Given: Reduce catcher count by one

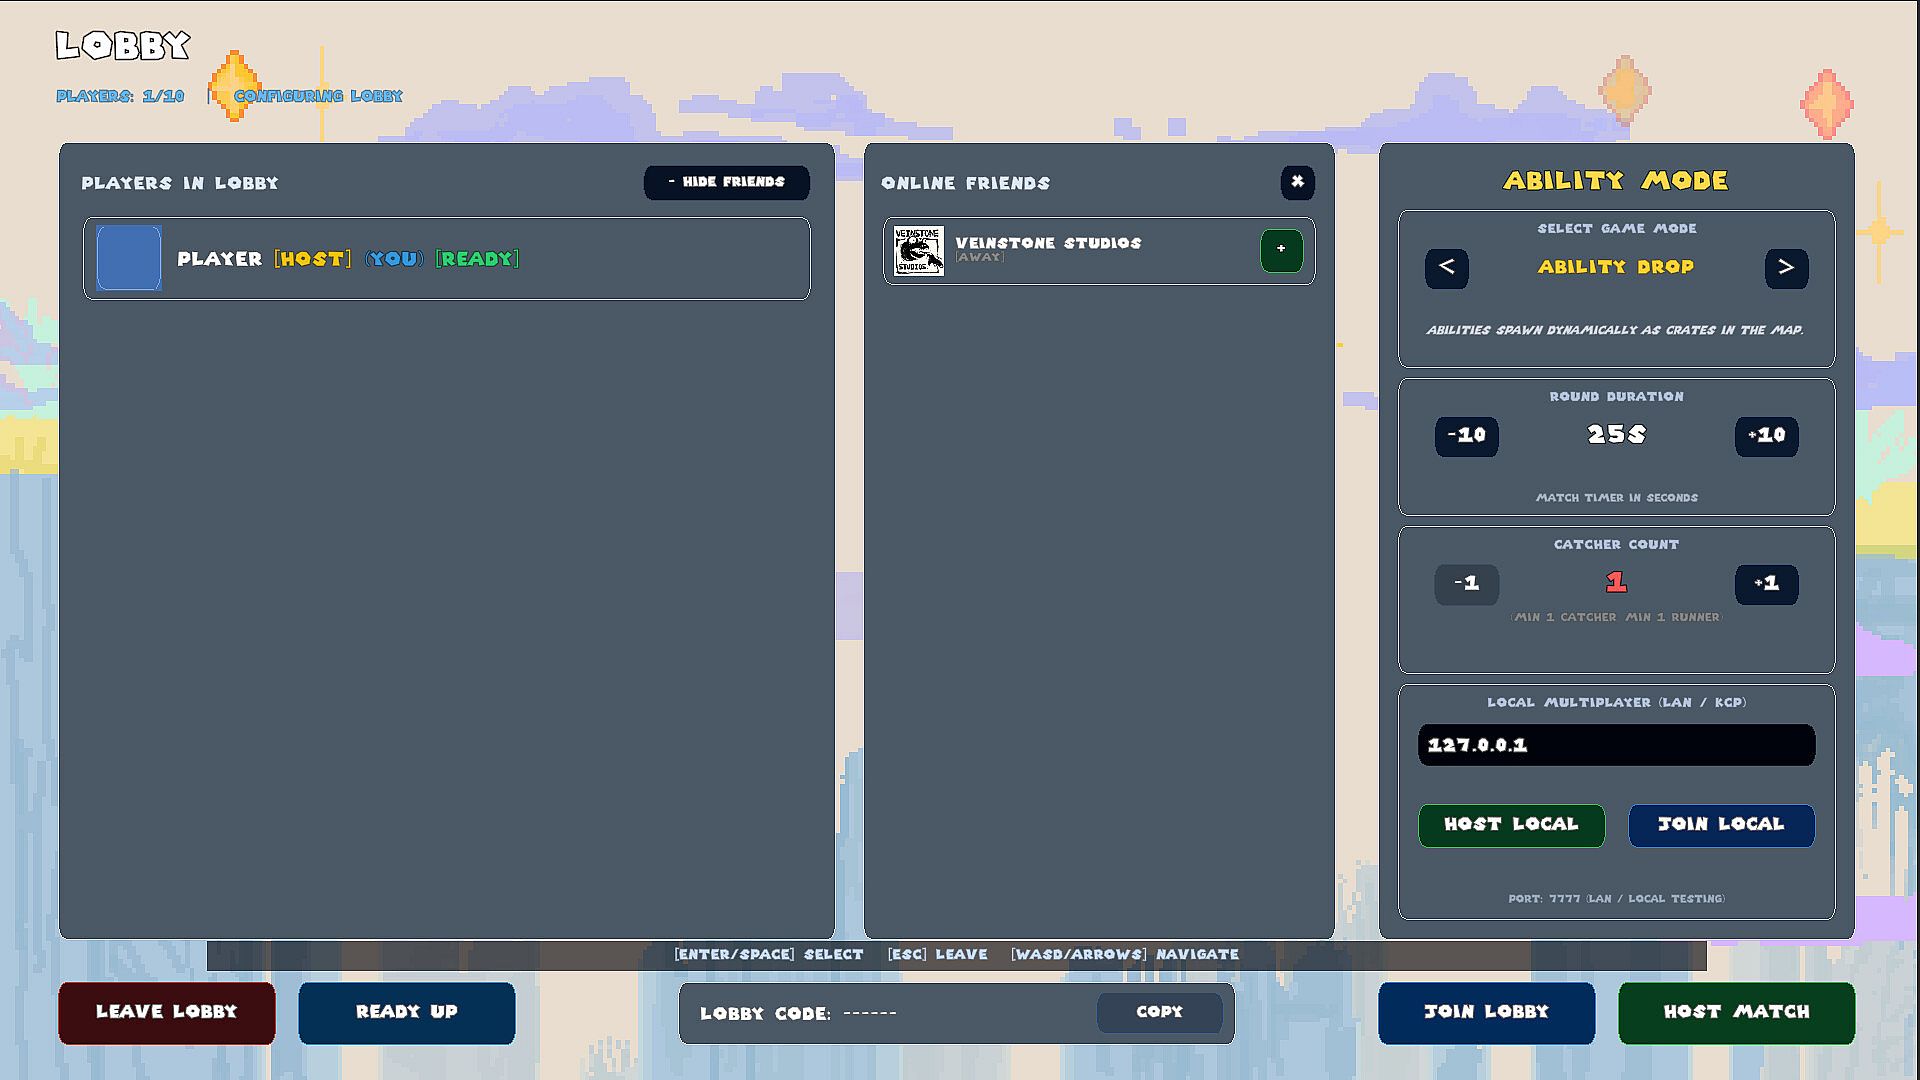Looking at the screenshot, I should (x=1467, y=584).
